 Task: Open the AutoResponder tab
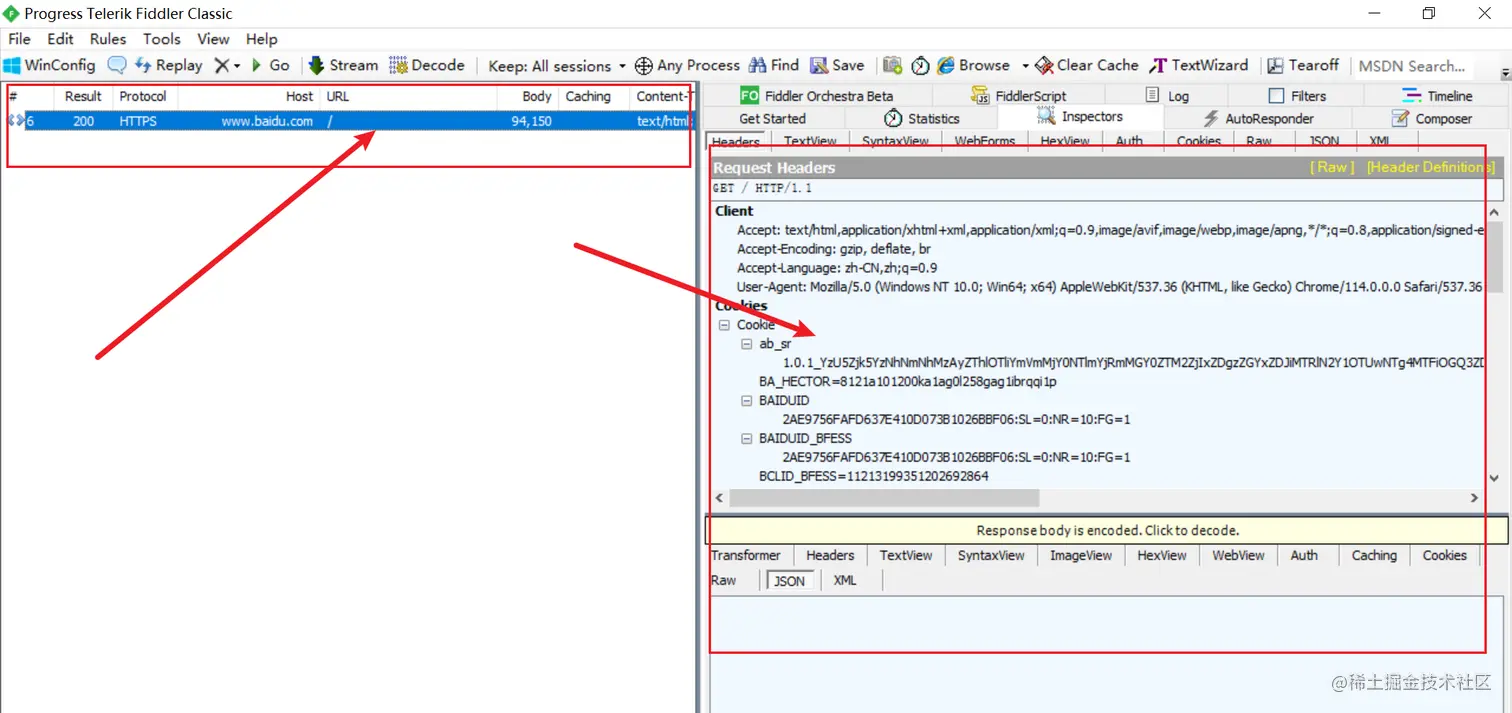[1258, 118]
